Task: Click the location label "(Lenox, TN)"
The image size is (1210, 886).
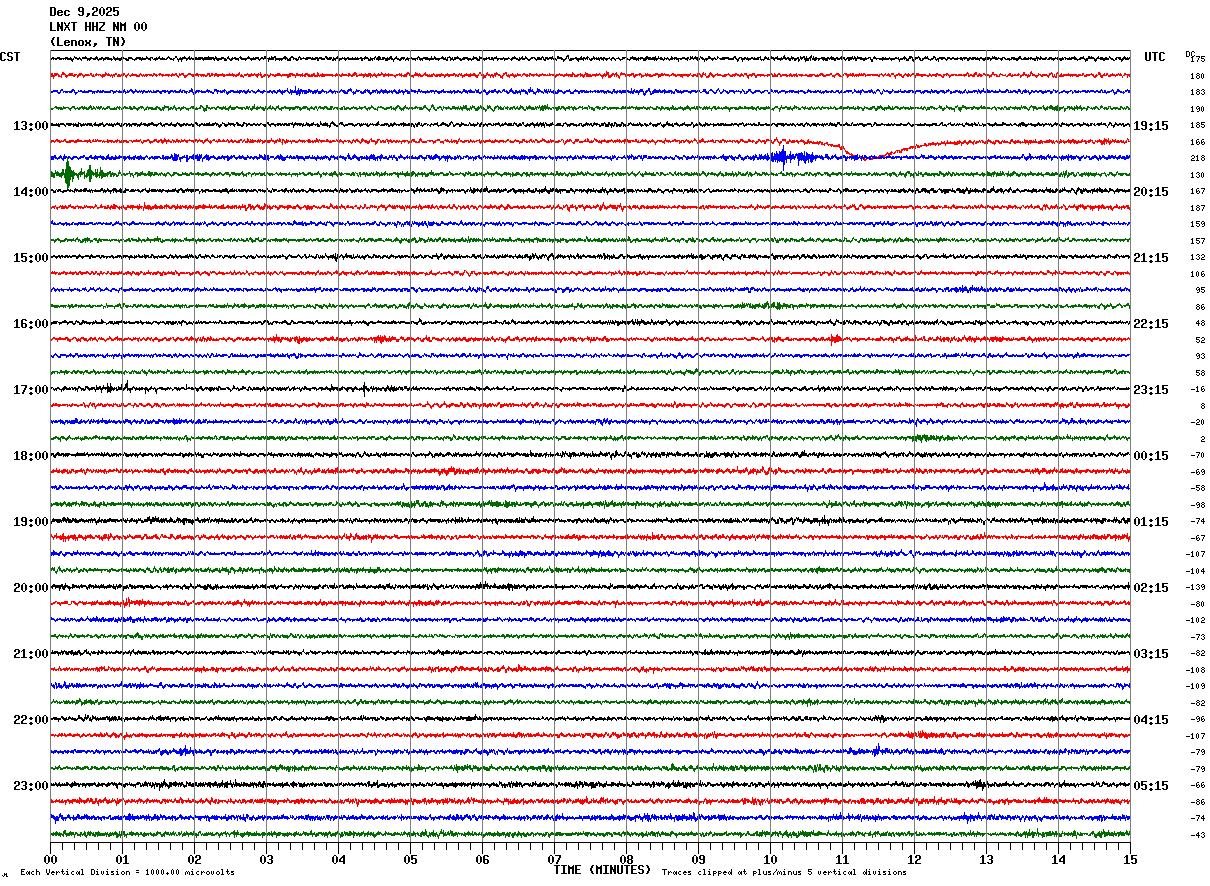Action: [88, 42]
